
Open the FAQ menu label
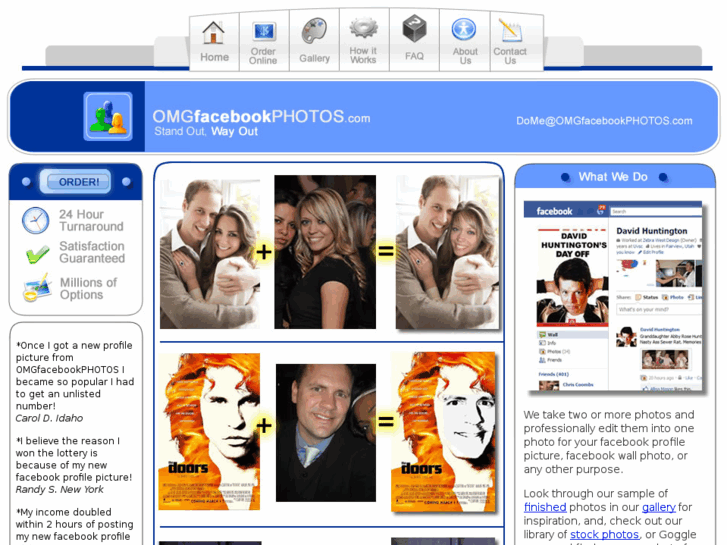(414, 56)
